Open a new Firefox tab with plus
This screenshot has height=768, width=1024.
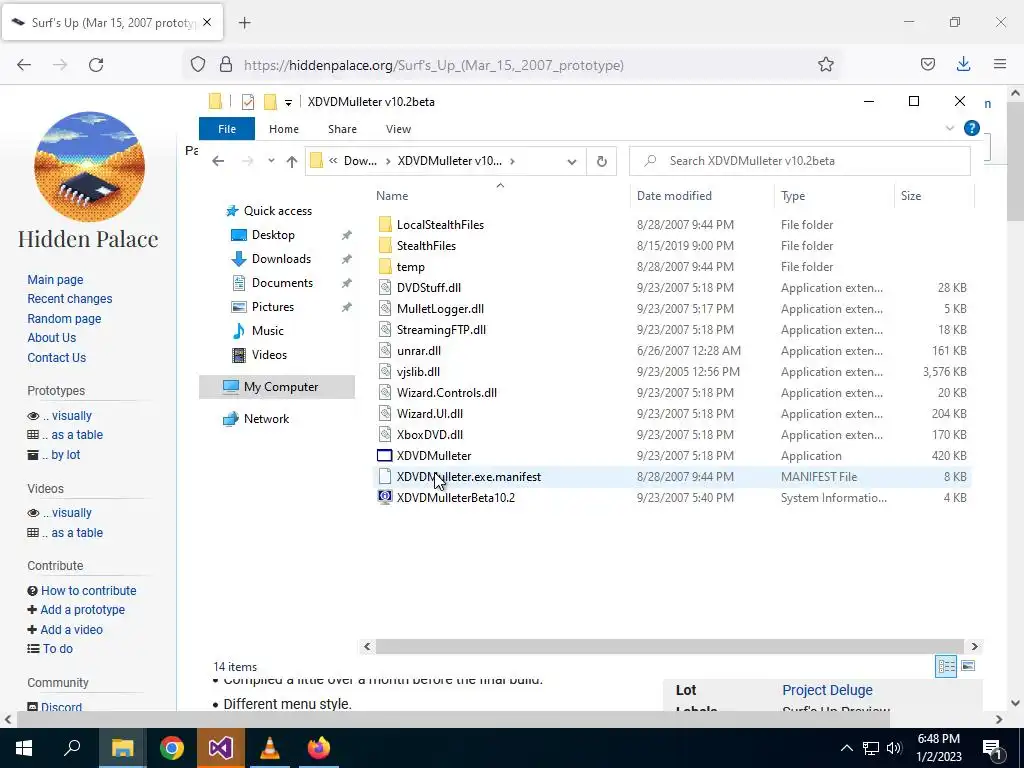244,23
